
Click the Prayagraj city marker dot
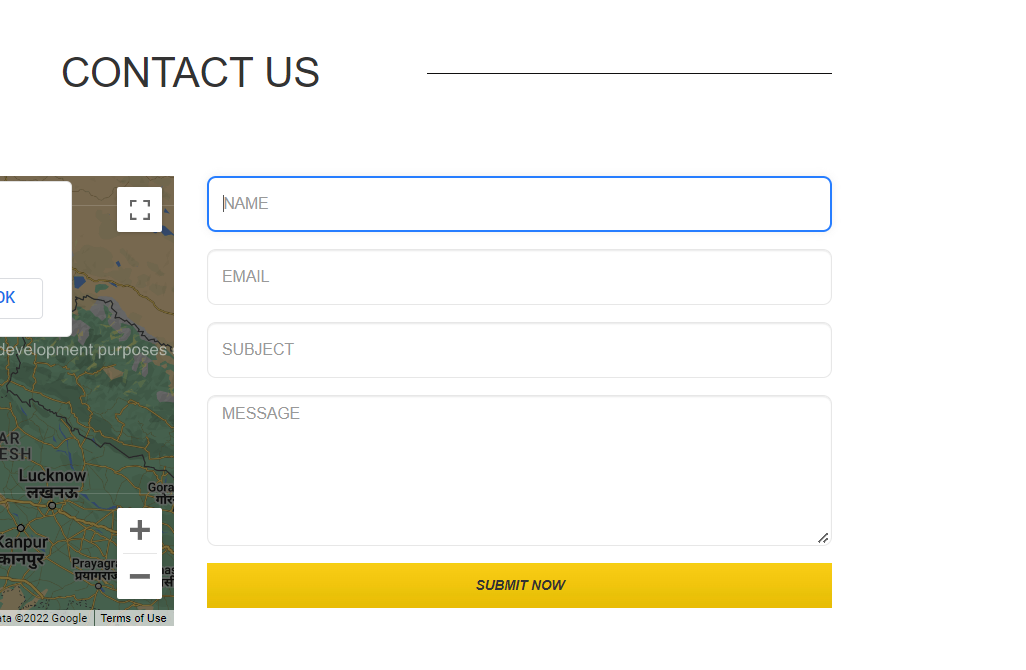coord(99,586)
